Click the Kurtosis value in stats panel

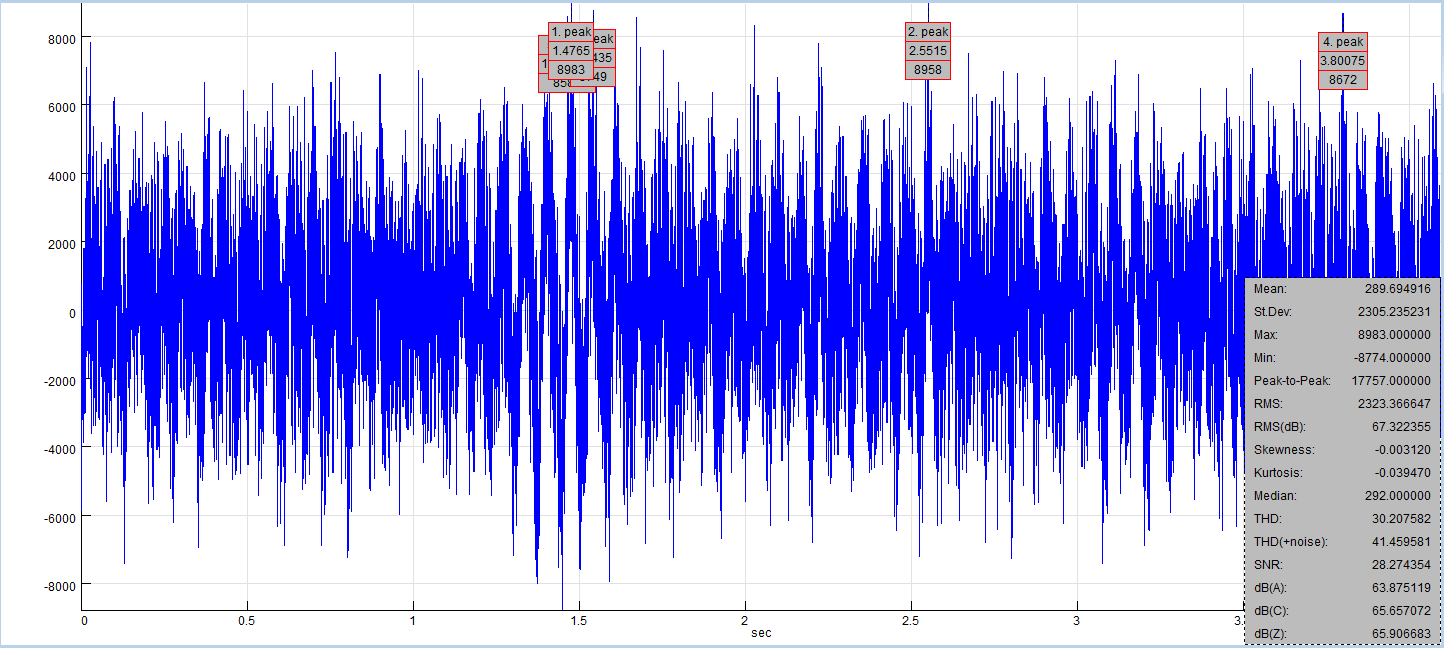coord(1401,473)
